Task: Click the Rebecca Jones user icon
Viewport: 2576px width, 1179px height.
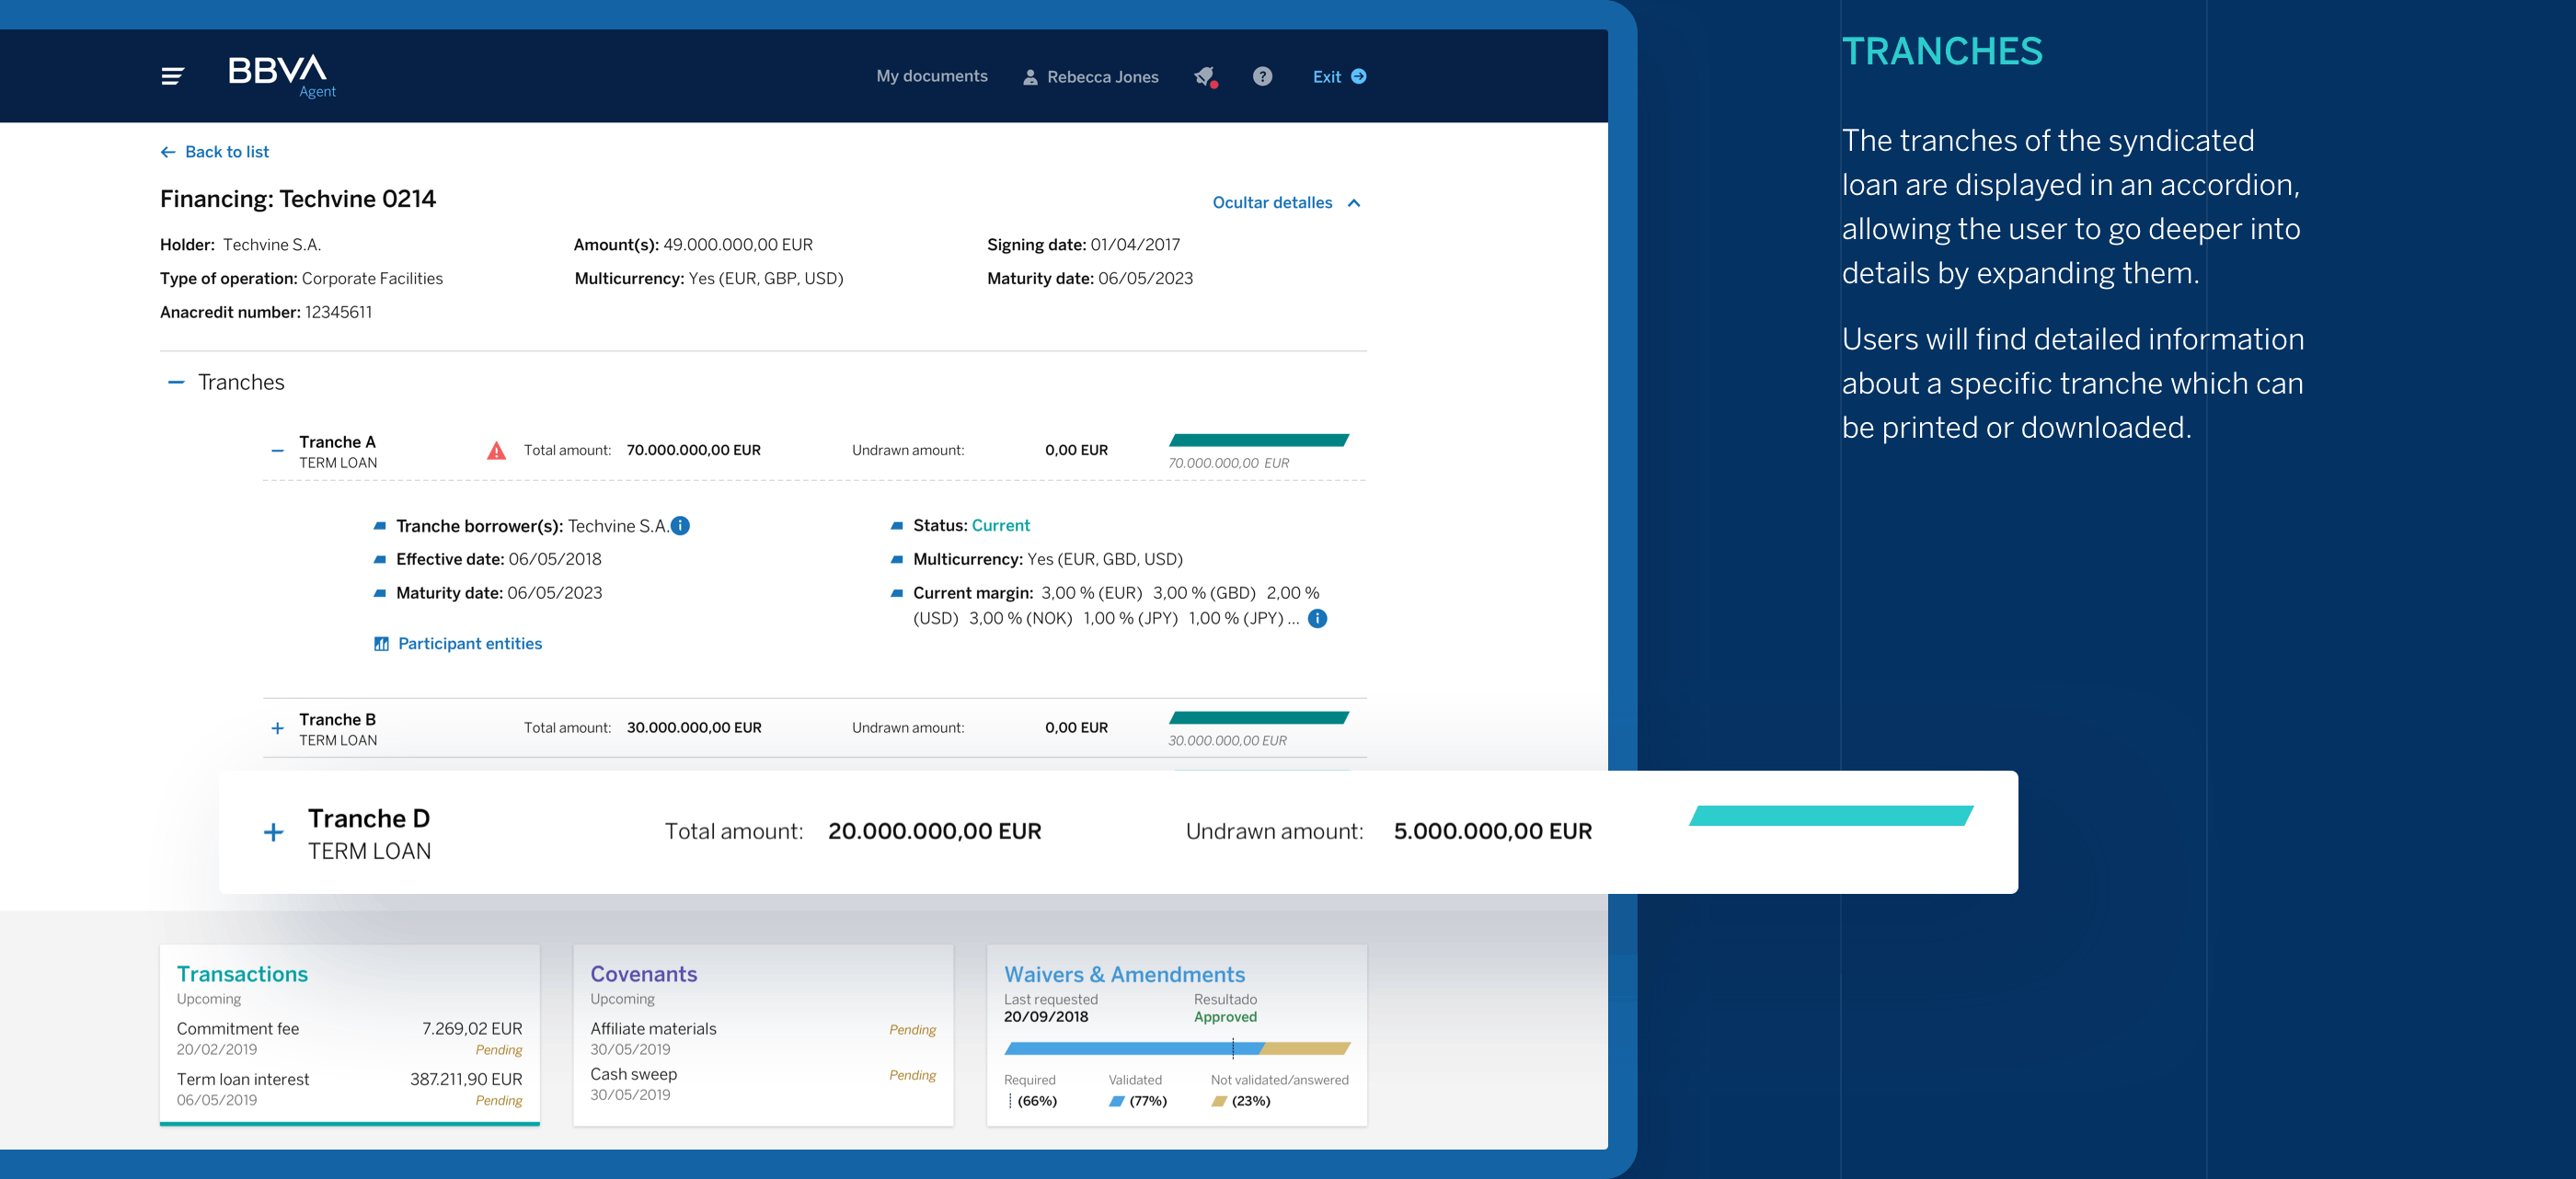Action: pos(1030,77)
